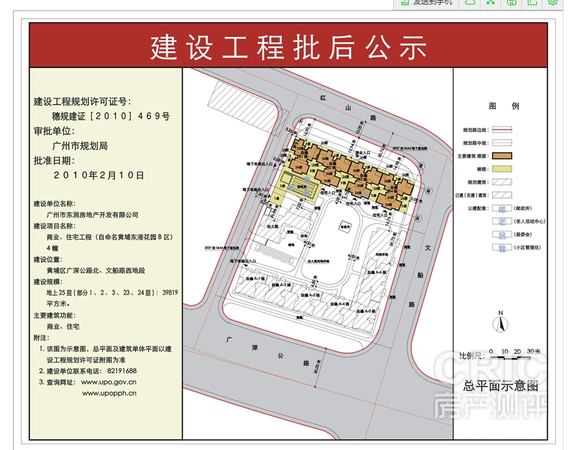Click the green save disk icon
Image resolution: width=579 pixels, height=450 pixels.
[511, 2]
